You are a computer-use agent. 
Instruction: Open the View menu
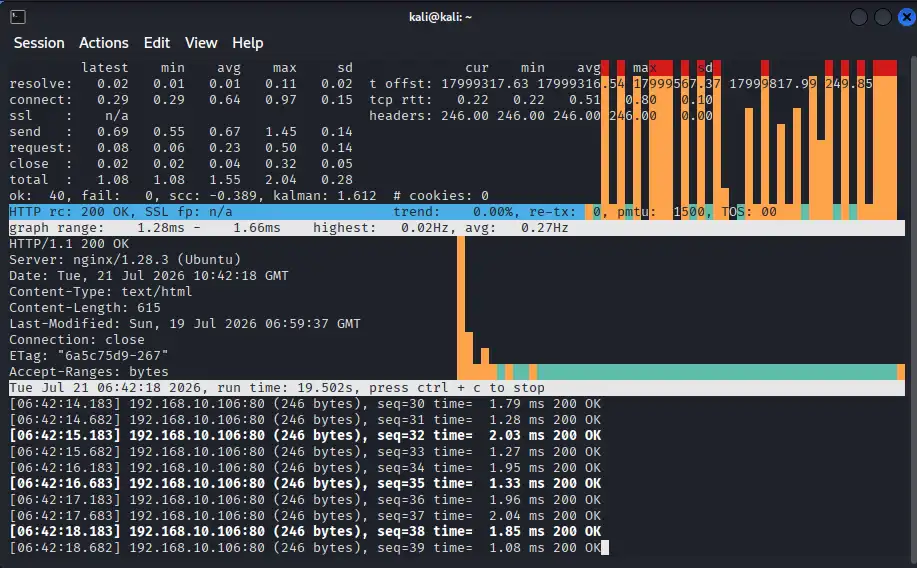tap(201, 43)
